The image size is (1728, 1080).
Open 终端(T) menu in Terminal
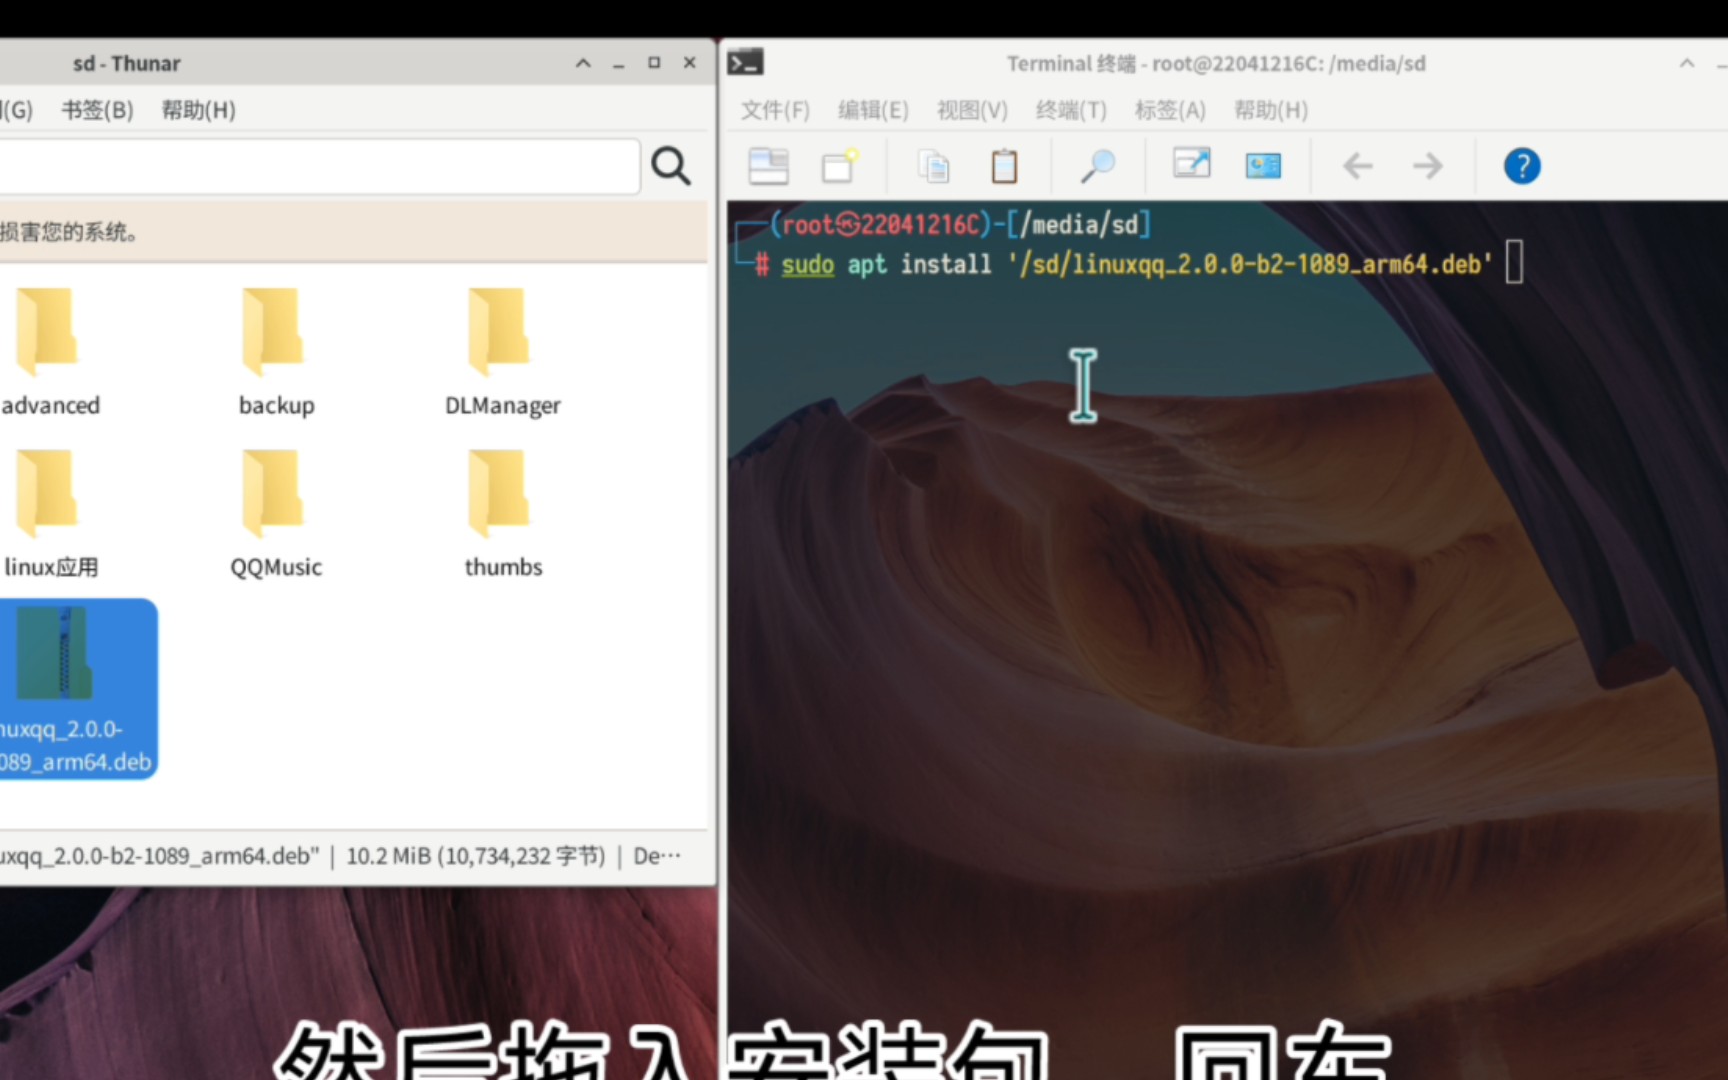click(1071, 110)
